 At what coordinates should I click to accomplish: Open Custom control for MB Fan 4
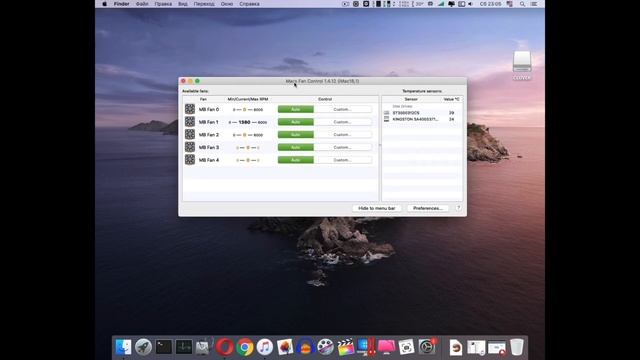click(x=342, y=160)
